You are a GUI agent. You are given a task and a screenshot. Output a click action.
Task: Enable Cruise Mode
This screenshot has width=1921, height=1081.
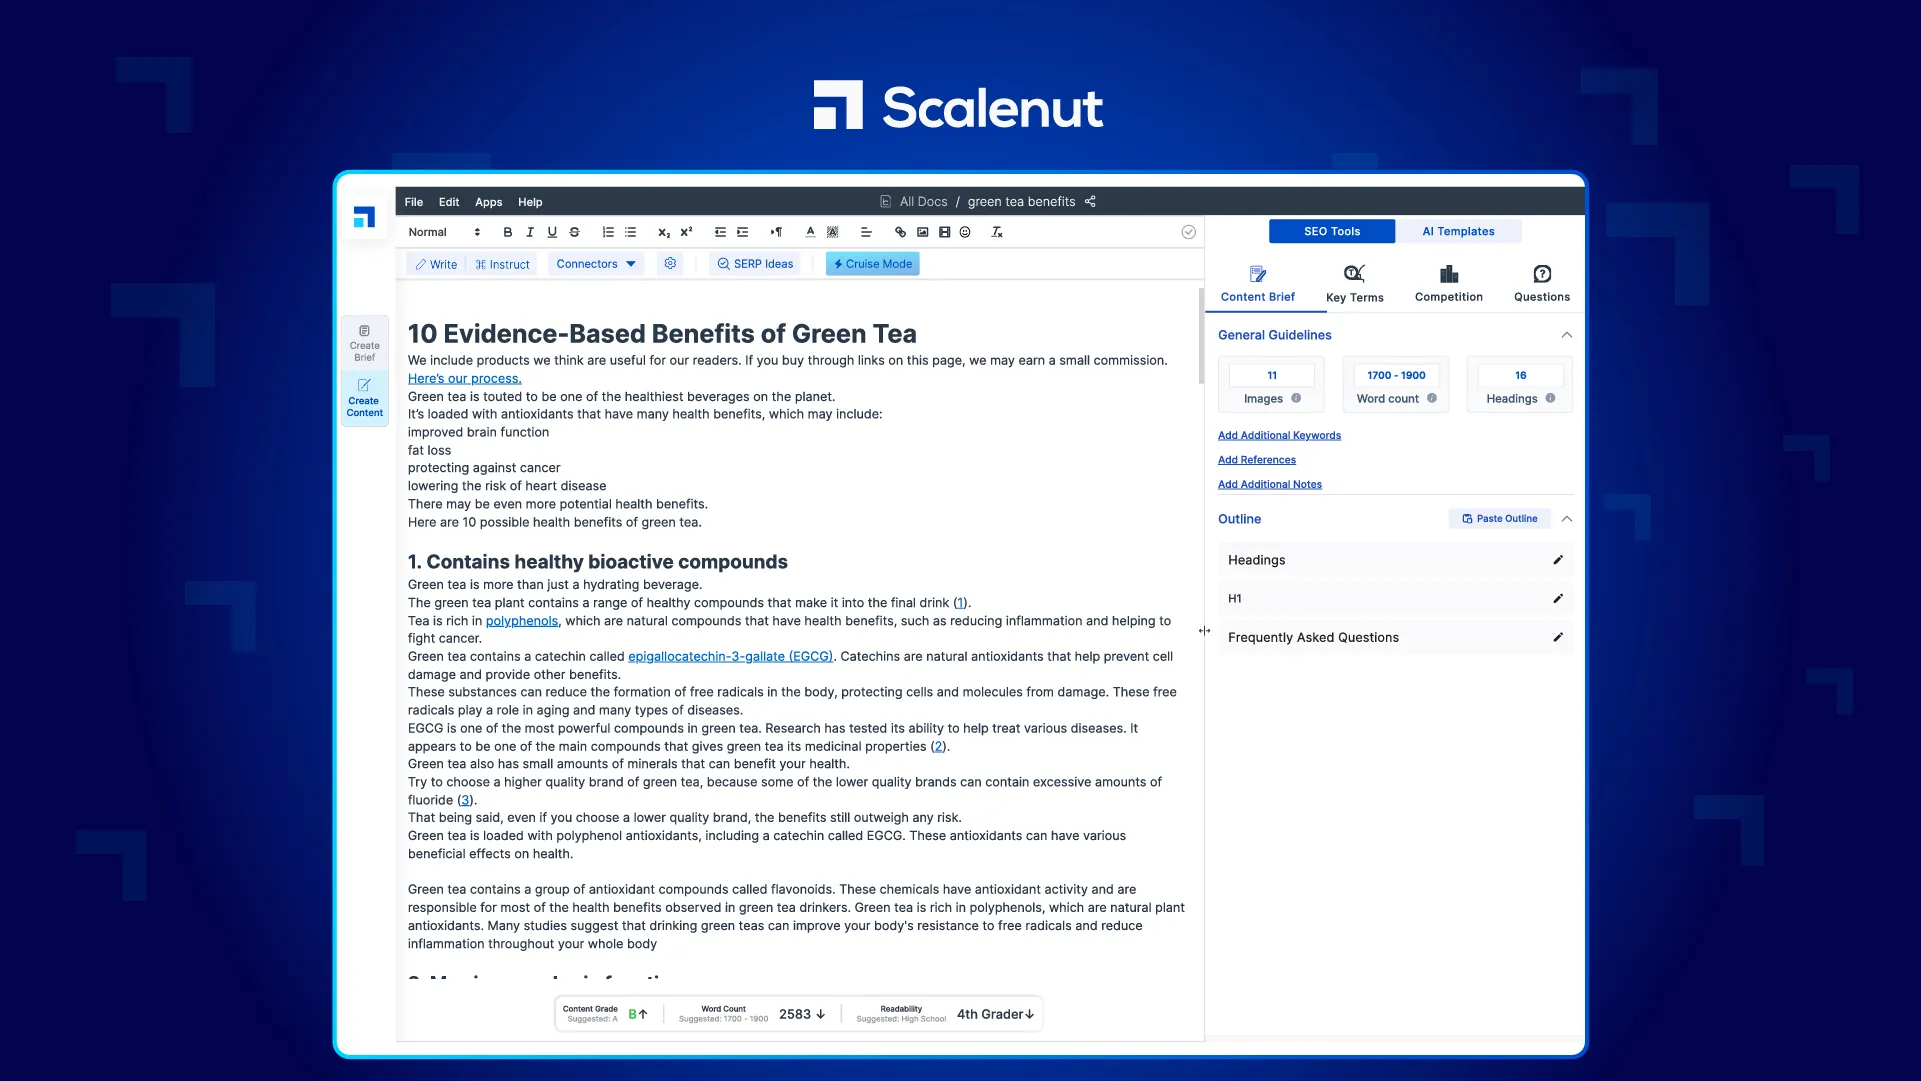point(872,264)
